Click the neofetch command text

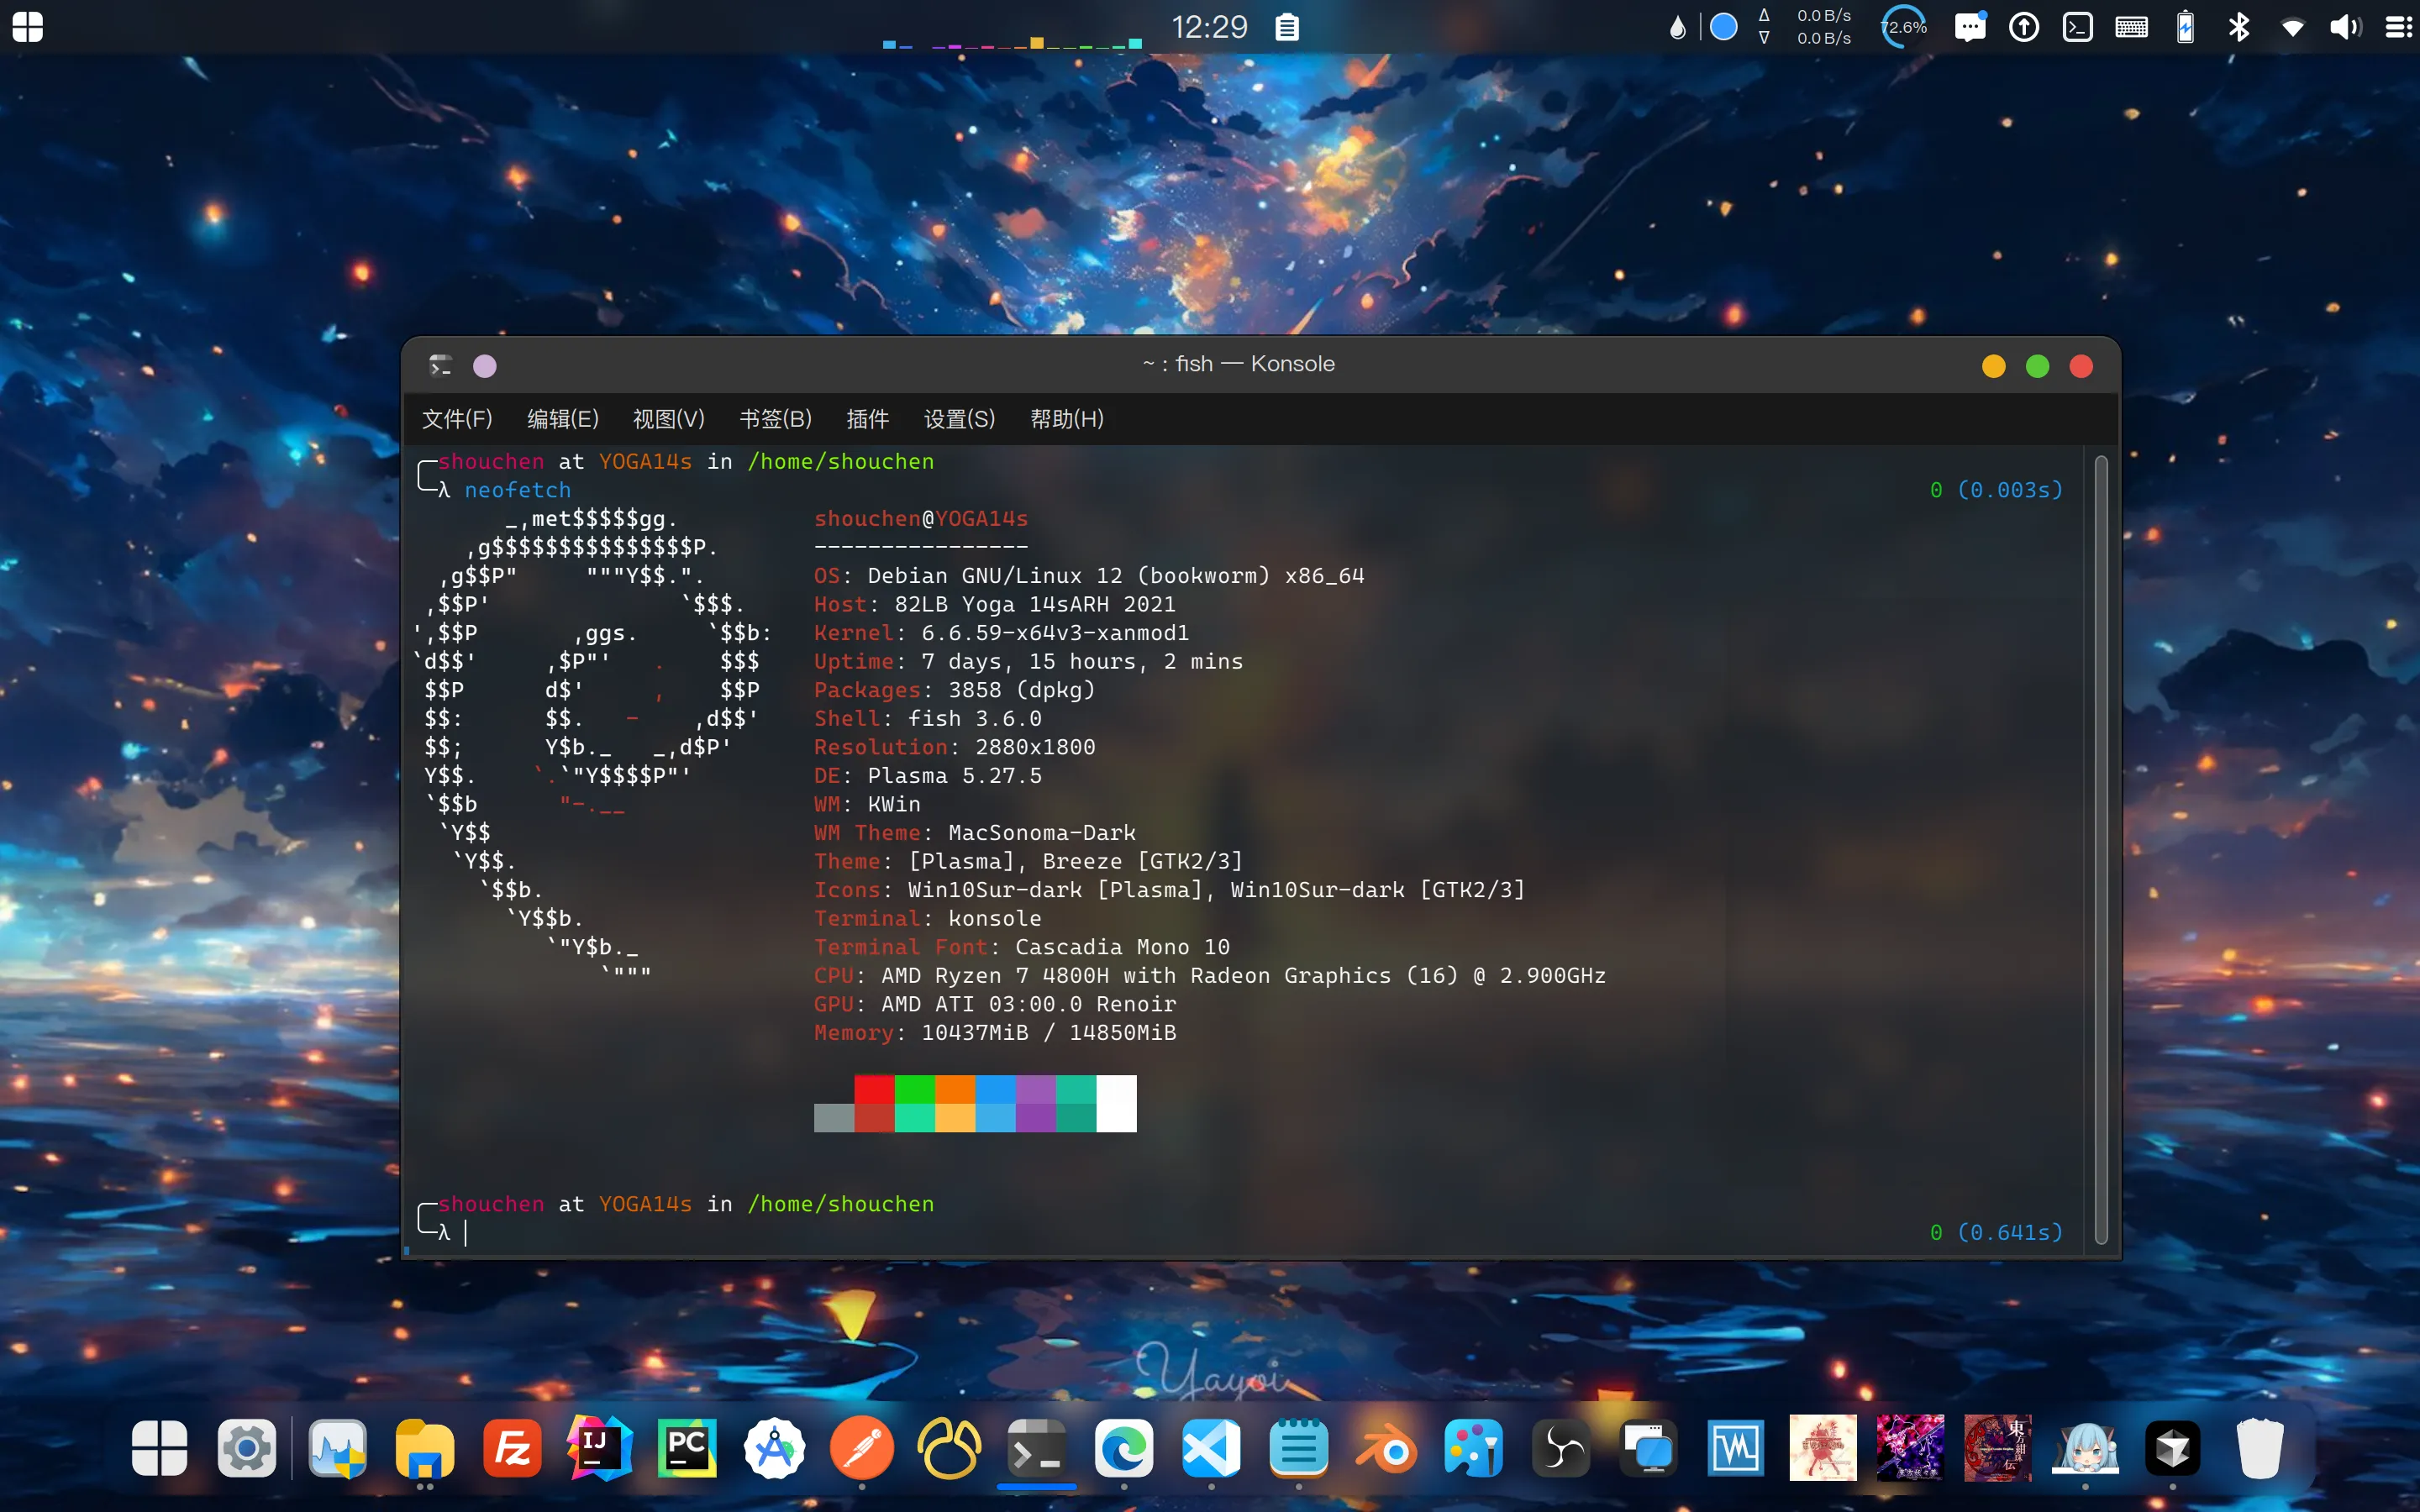click(518, 490)
